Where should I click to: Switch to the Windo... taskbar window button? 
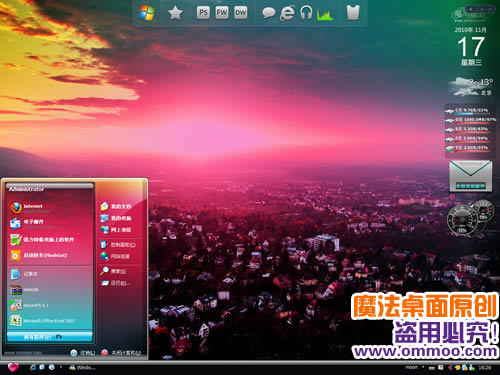[x=82, y=367]
